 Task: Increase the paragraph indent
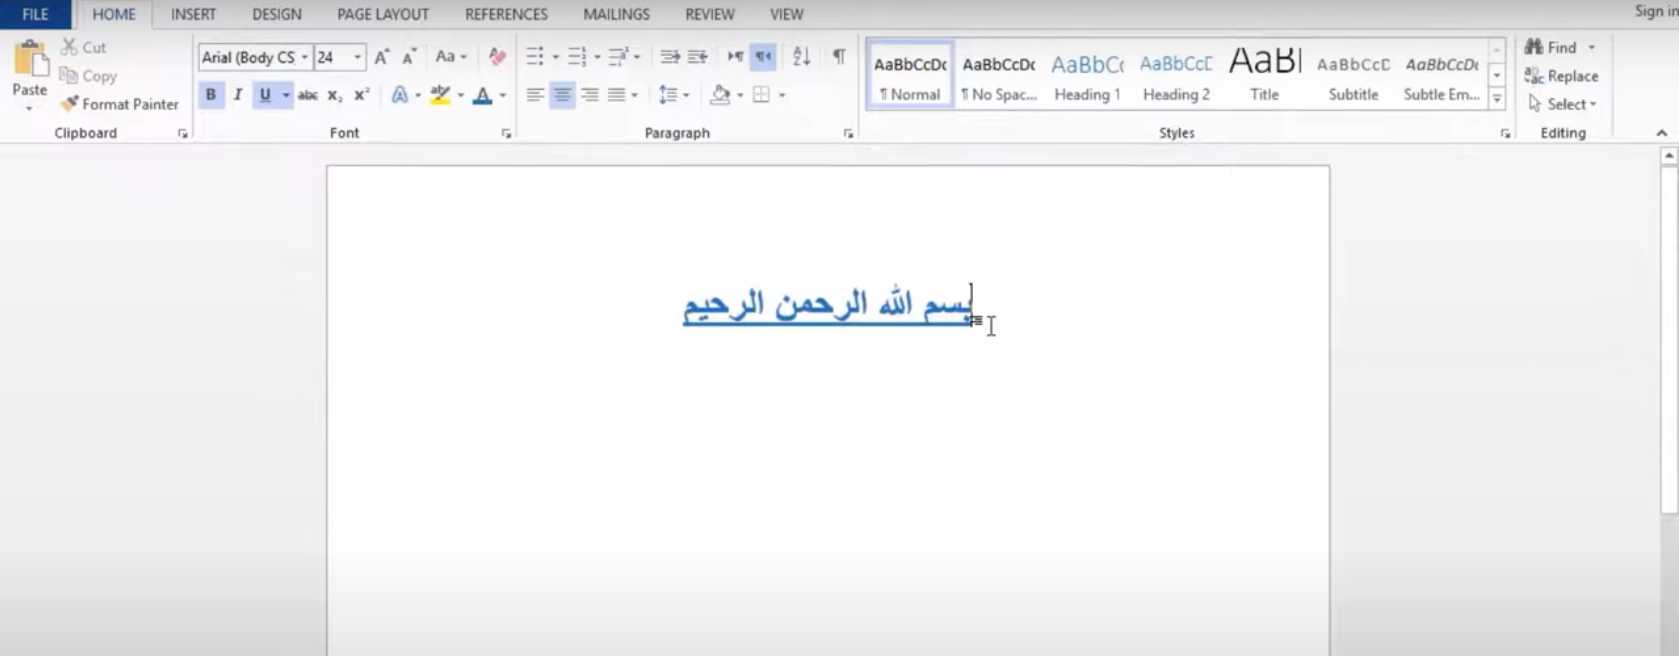coord(698,57)
